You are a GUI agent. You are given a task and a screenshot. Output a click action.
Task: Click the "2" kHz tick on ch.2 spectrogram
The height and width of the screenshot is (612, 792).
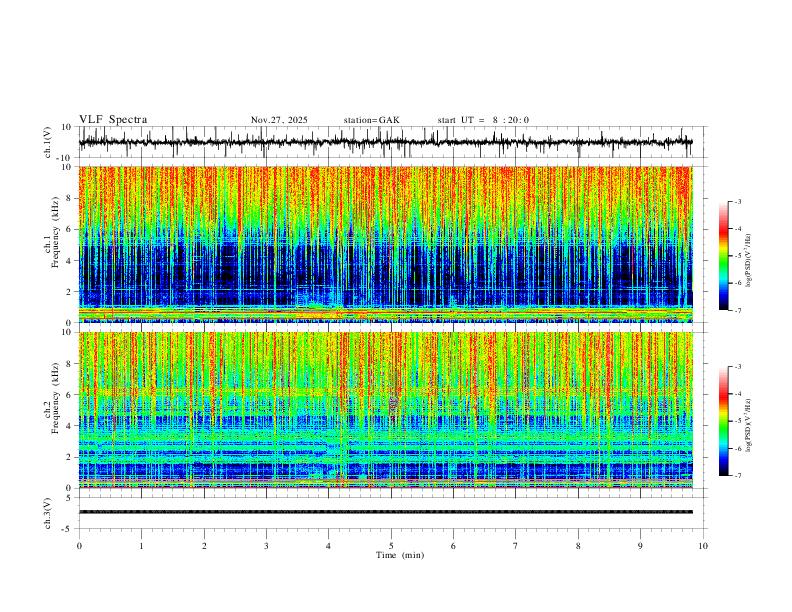70,457
